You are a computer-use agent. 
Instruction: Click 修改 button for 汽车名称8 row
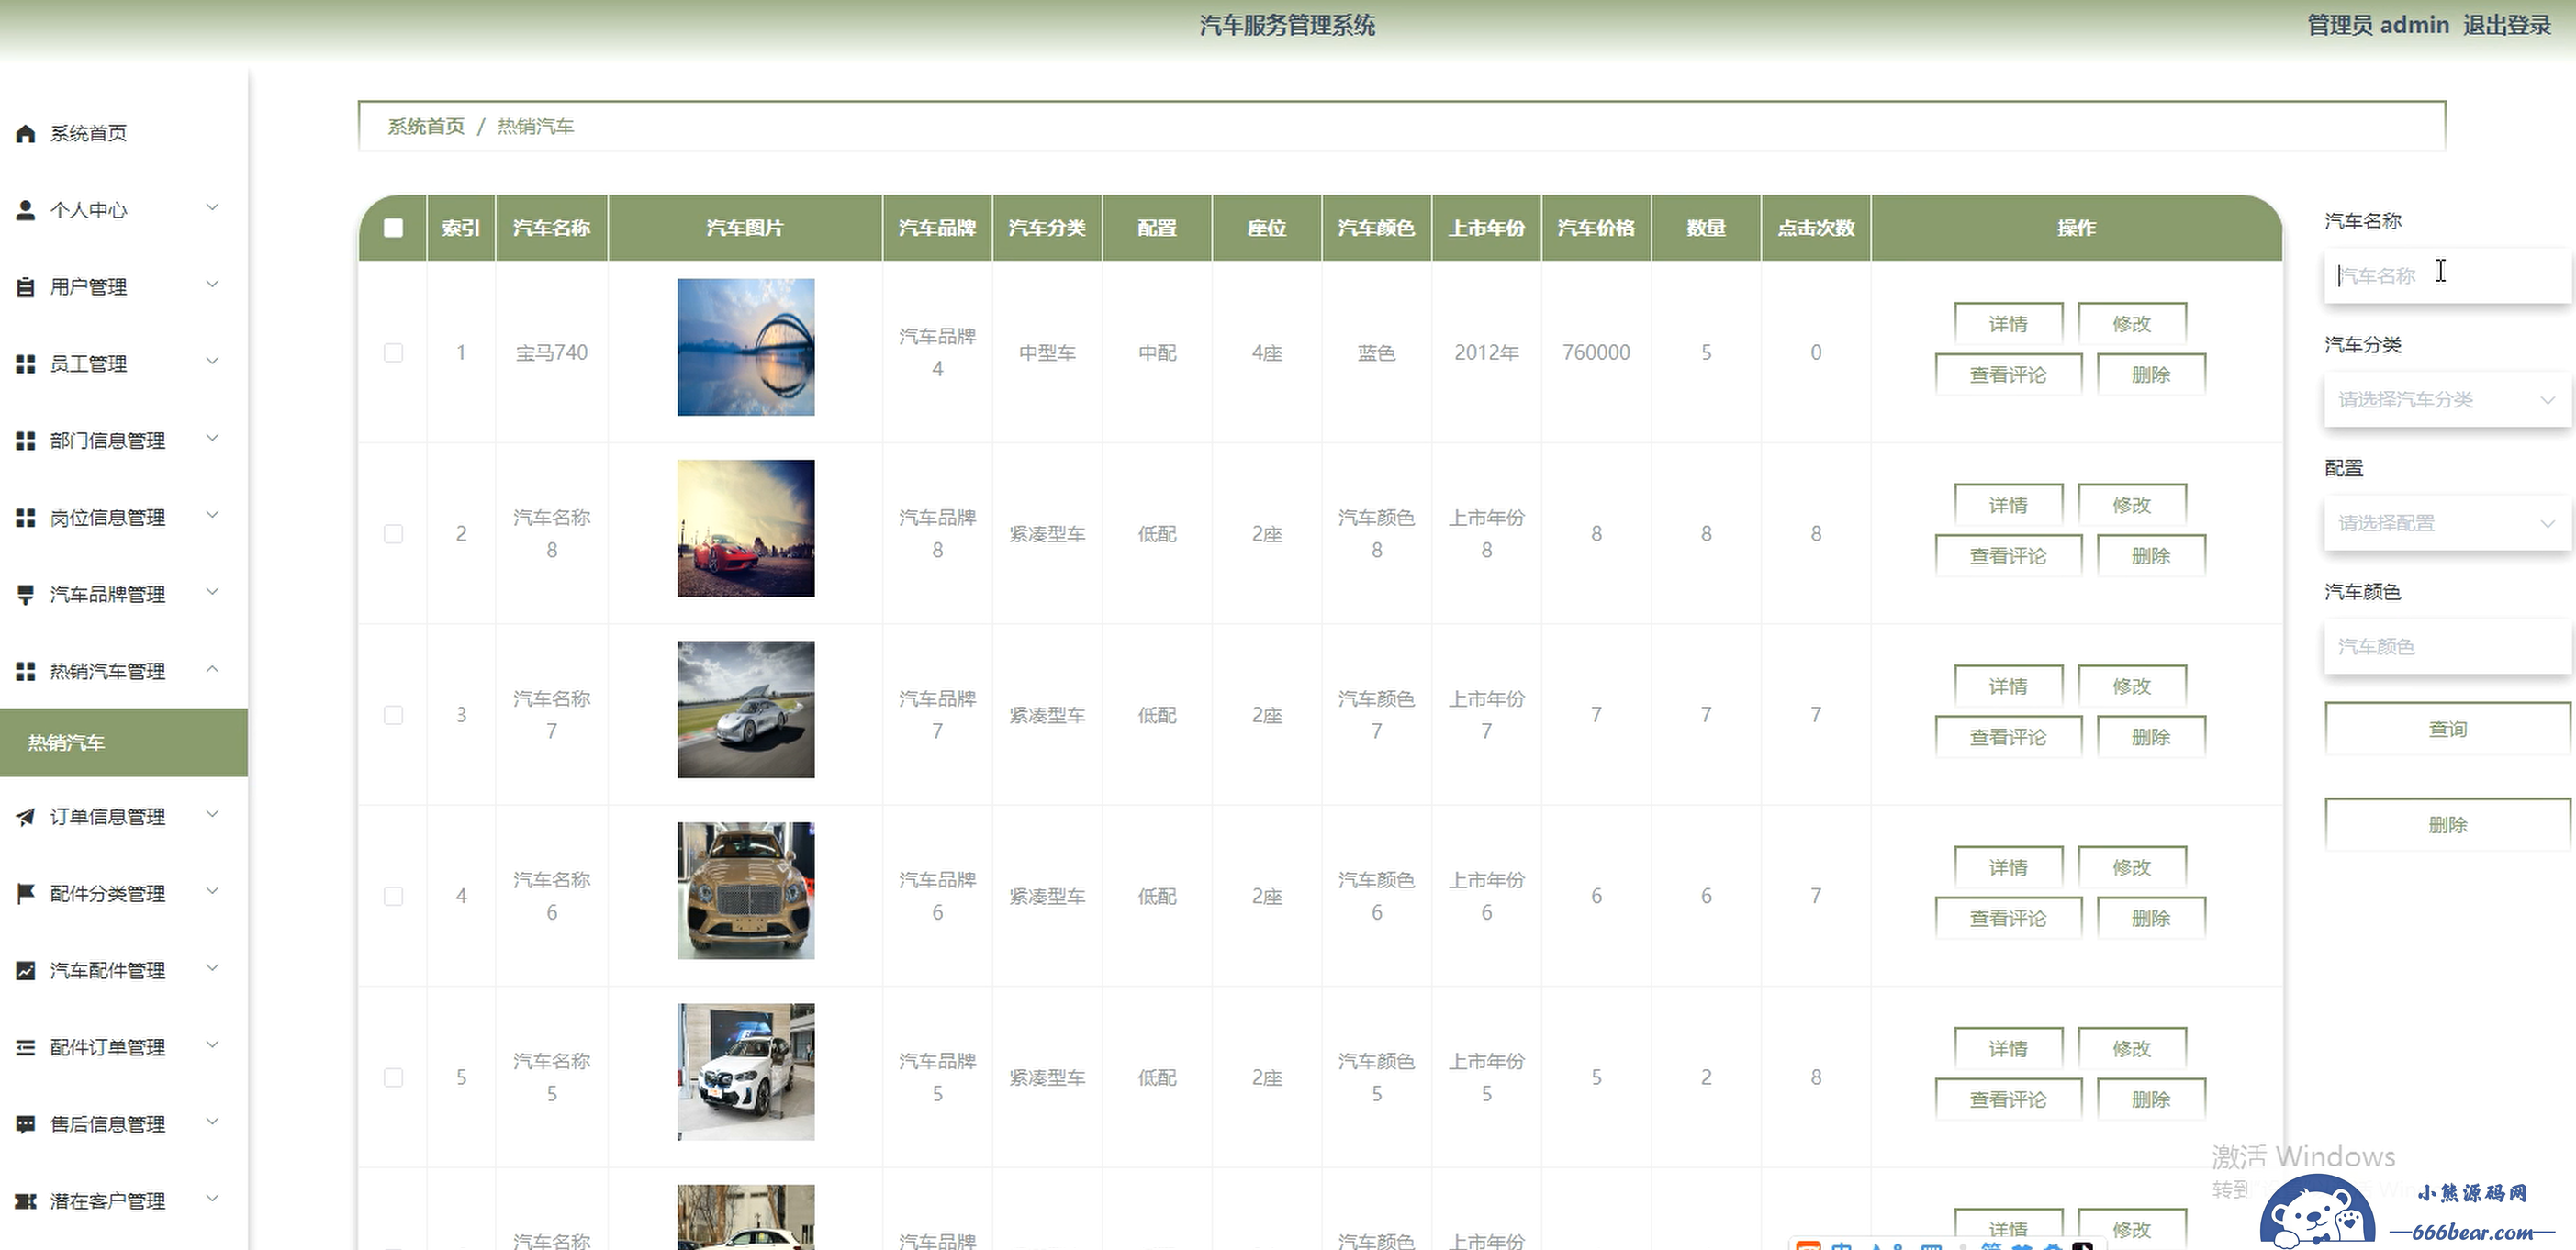tap(2132, 505)
